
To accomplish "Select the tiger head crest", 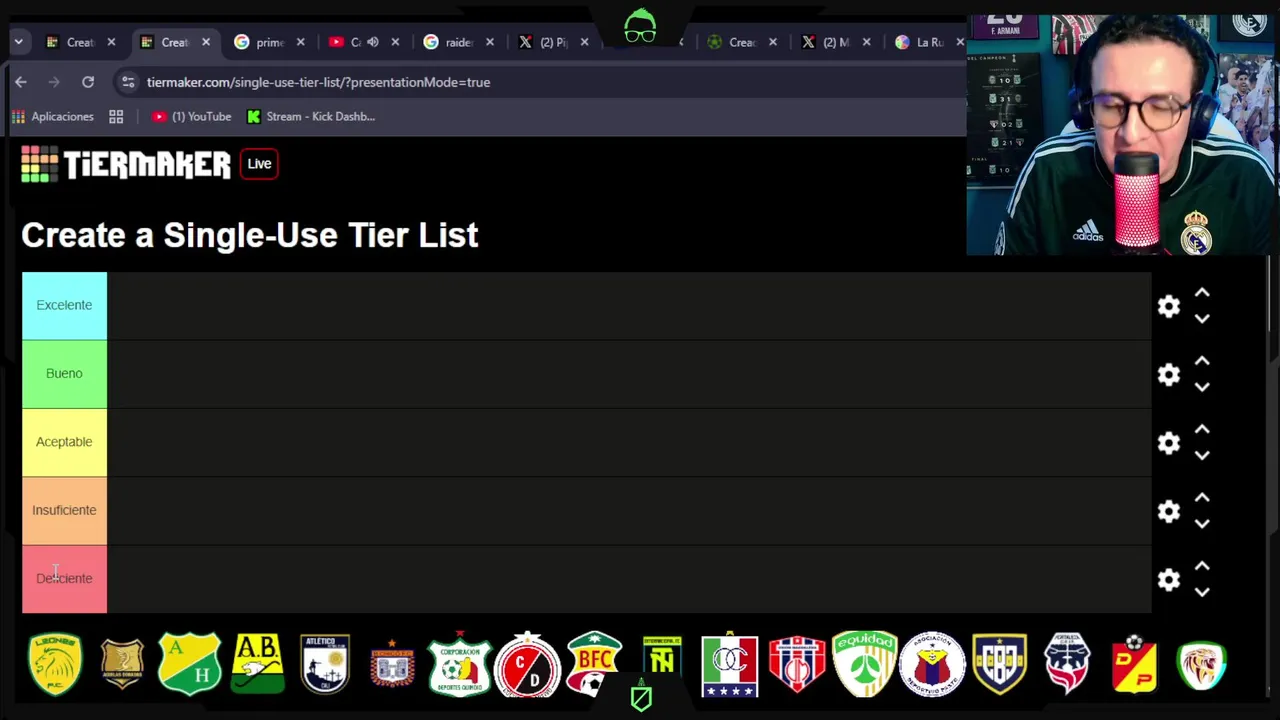I will click(x=1202, y=664).
